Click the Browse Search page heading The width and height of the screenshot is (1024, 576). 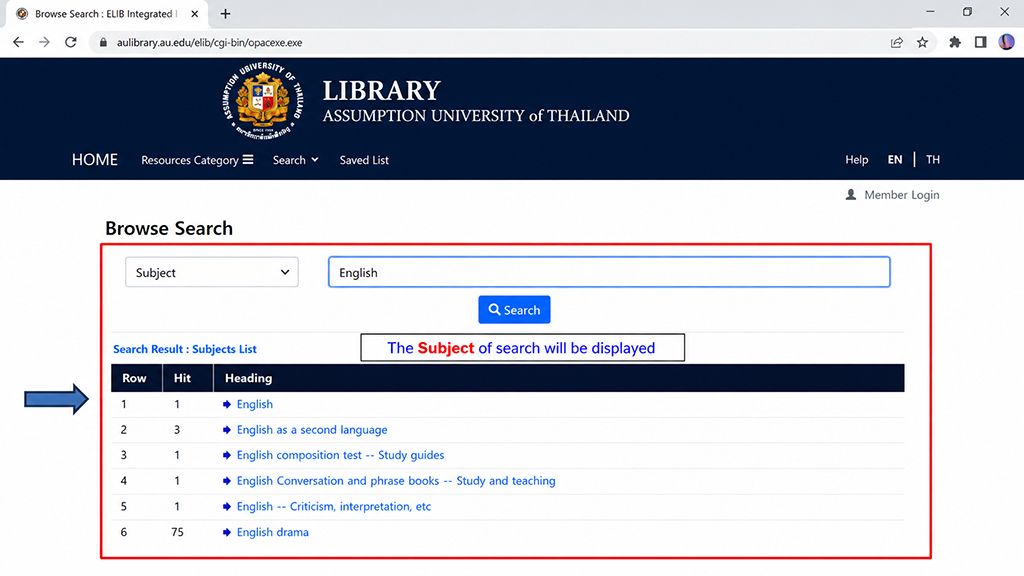tap(168, 228)
